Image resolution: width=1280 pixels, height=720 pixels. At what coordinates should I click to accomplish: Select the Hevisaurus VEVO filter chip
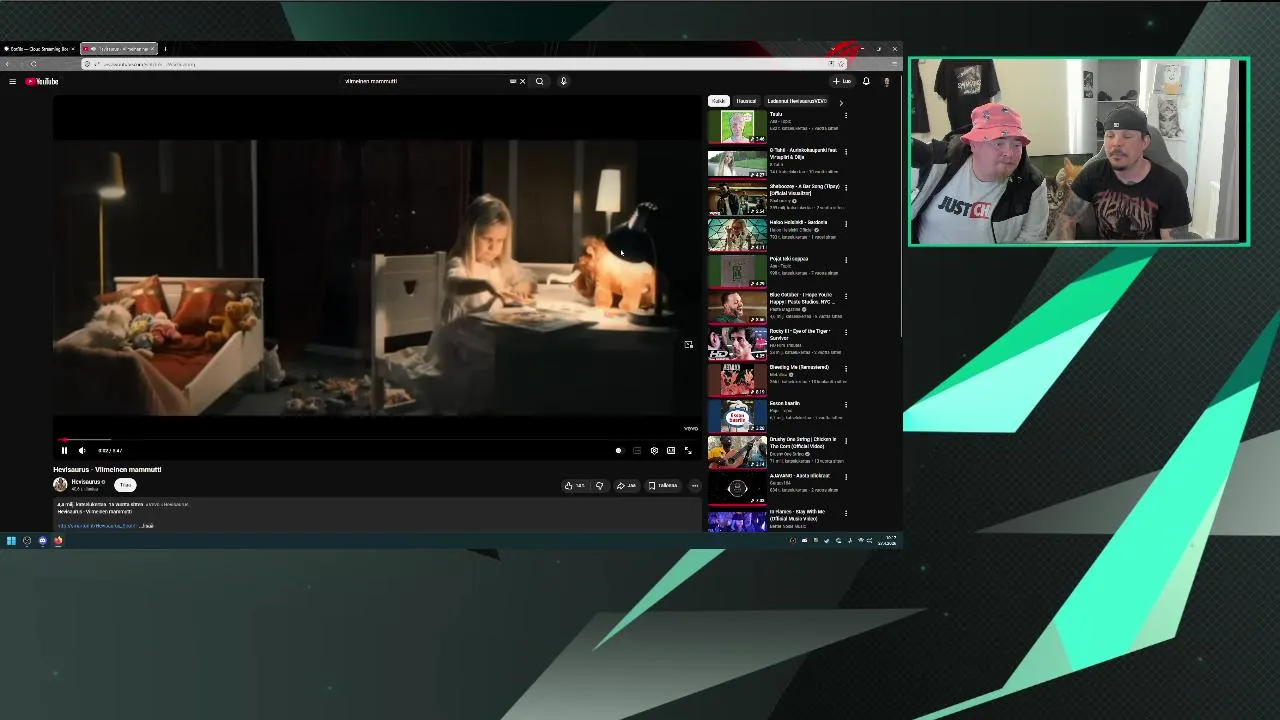797,101
